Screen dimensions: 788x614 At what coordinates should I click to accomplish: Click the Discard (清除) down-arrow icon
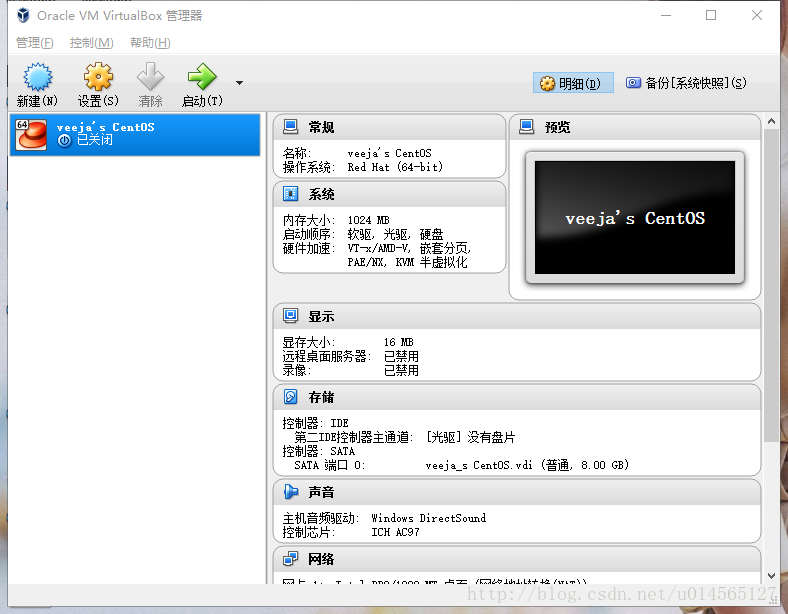tap(150, 76)
